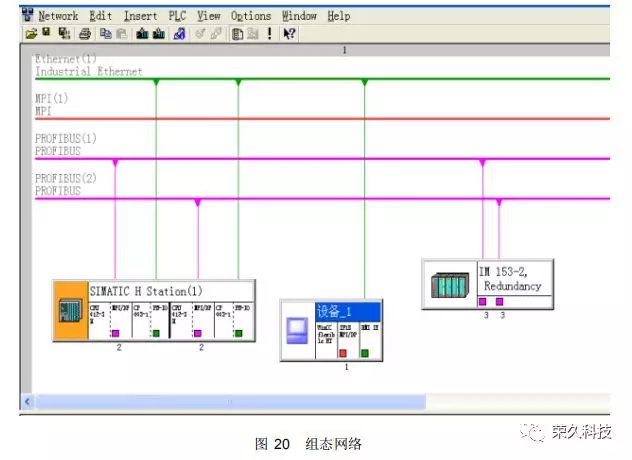
Task: Click the Open project toolbar icon
Action: (31, 33)
